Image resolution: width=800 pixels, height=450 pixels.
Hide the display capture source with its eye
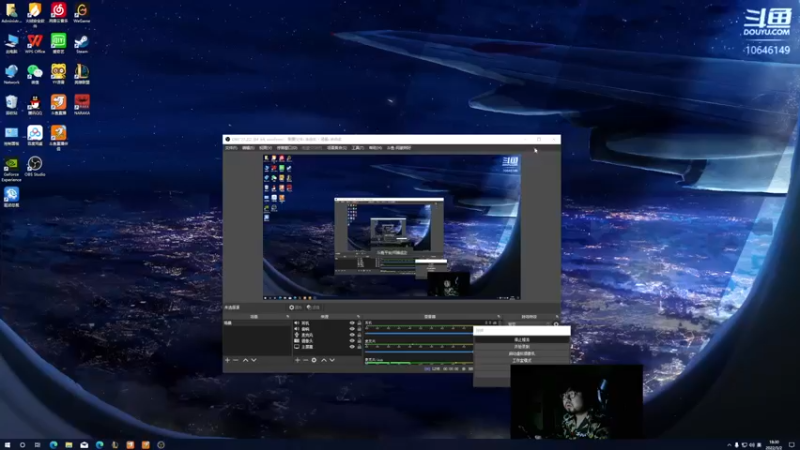pyautogui.click(x=352, y=347)
